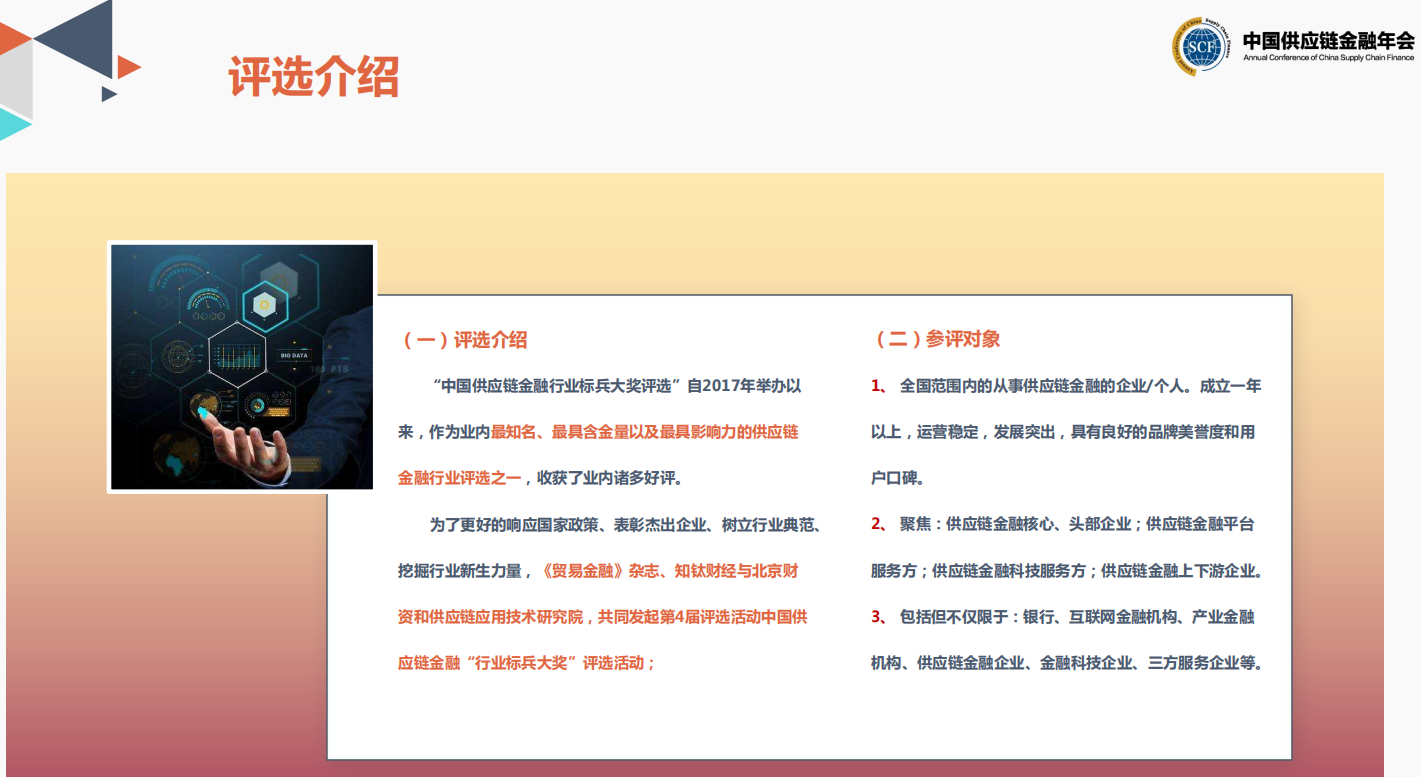This screenshot has height=777, width=1421.
Task: Click the Annual Conference of China Supply Chain Finance subtitle
Action: [x=1328, y=58]
